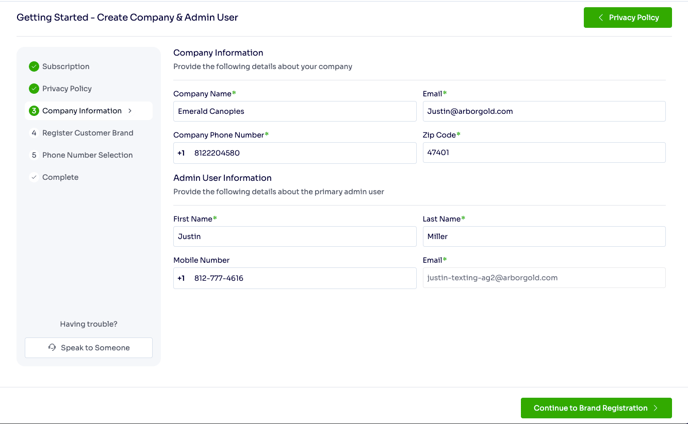Click the step 3 number badge
Viewport: 688px width, 424px height.
coord(34,111)
